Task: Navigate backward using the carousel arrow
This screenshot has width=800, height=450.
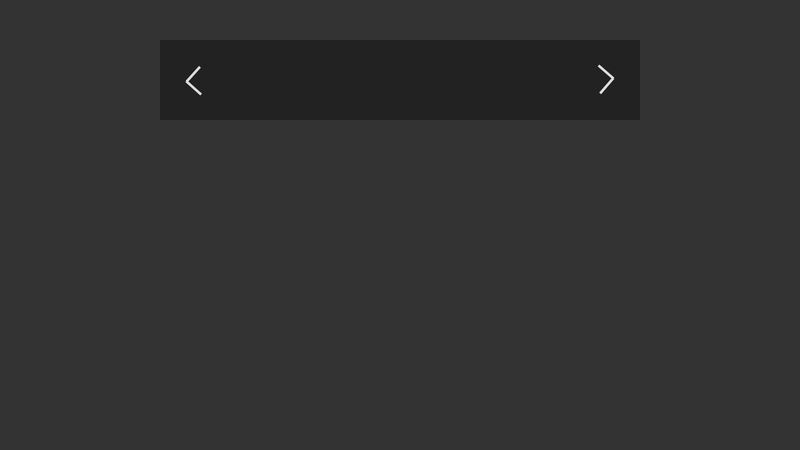Action: [193, 81]
